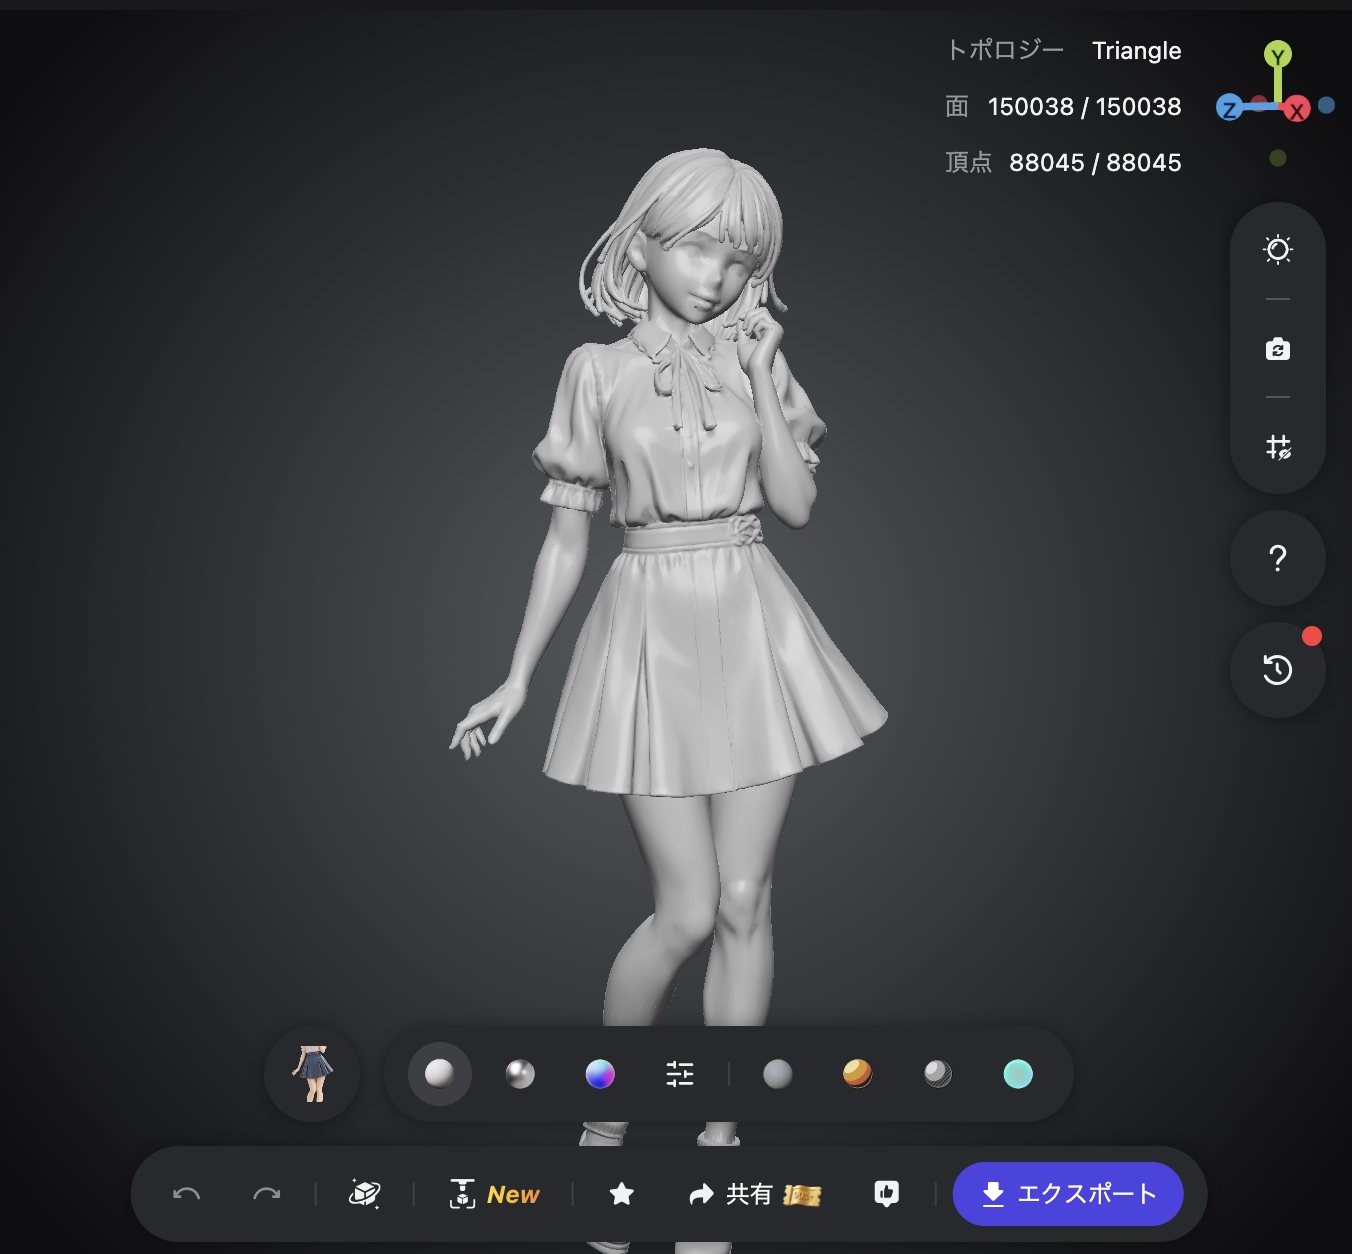Choose the cyan material swatch

pyautogui.click(x=1018, y=1074)
